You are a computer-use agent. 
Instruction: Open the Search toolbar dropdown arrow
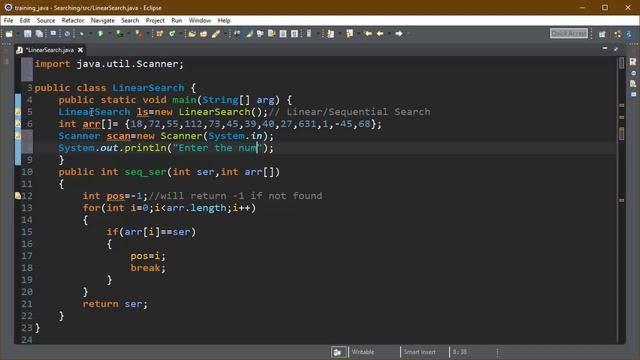click(x=225, y=33)
